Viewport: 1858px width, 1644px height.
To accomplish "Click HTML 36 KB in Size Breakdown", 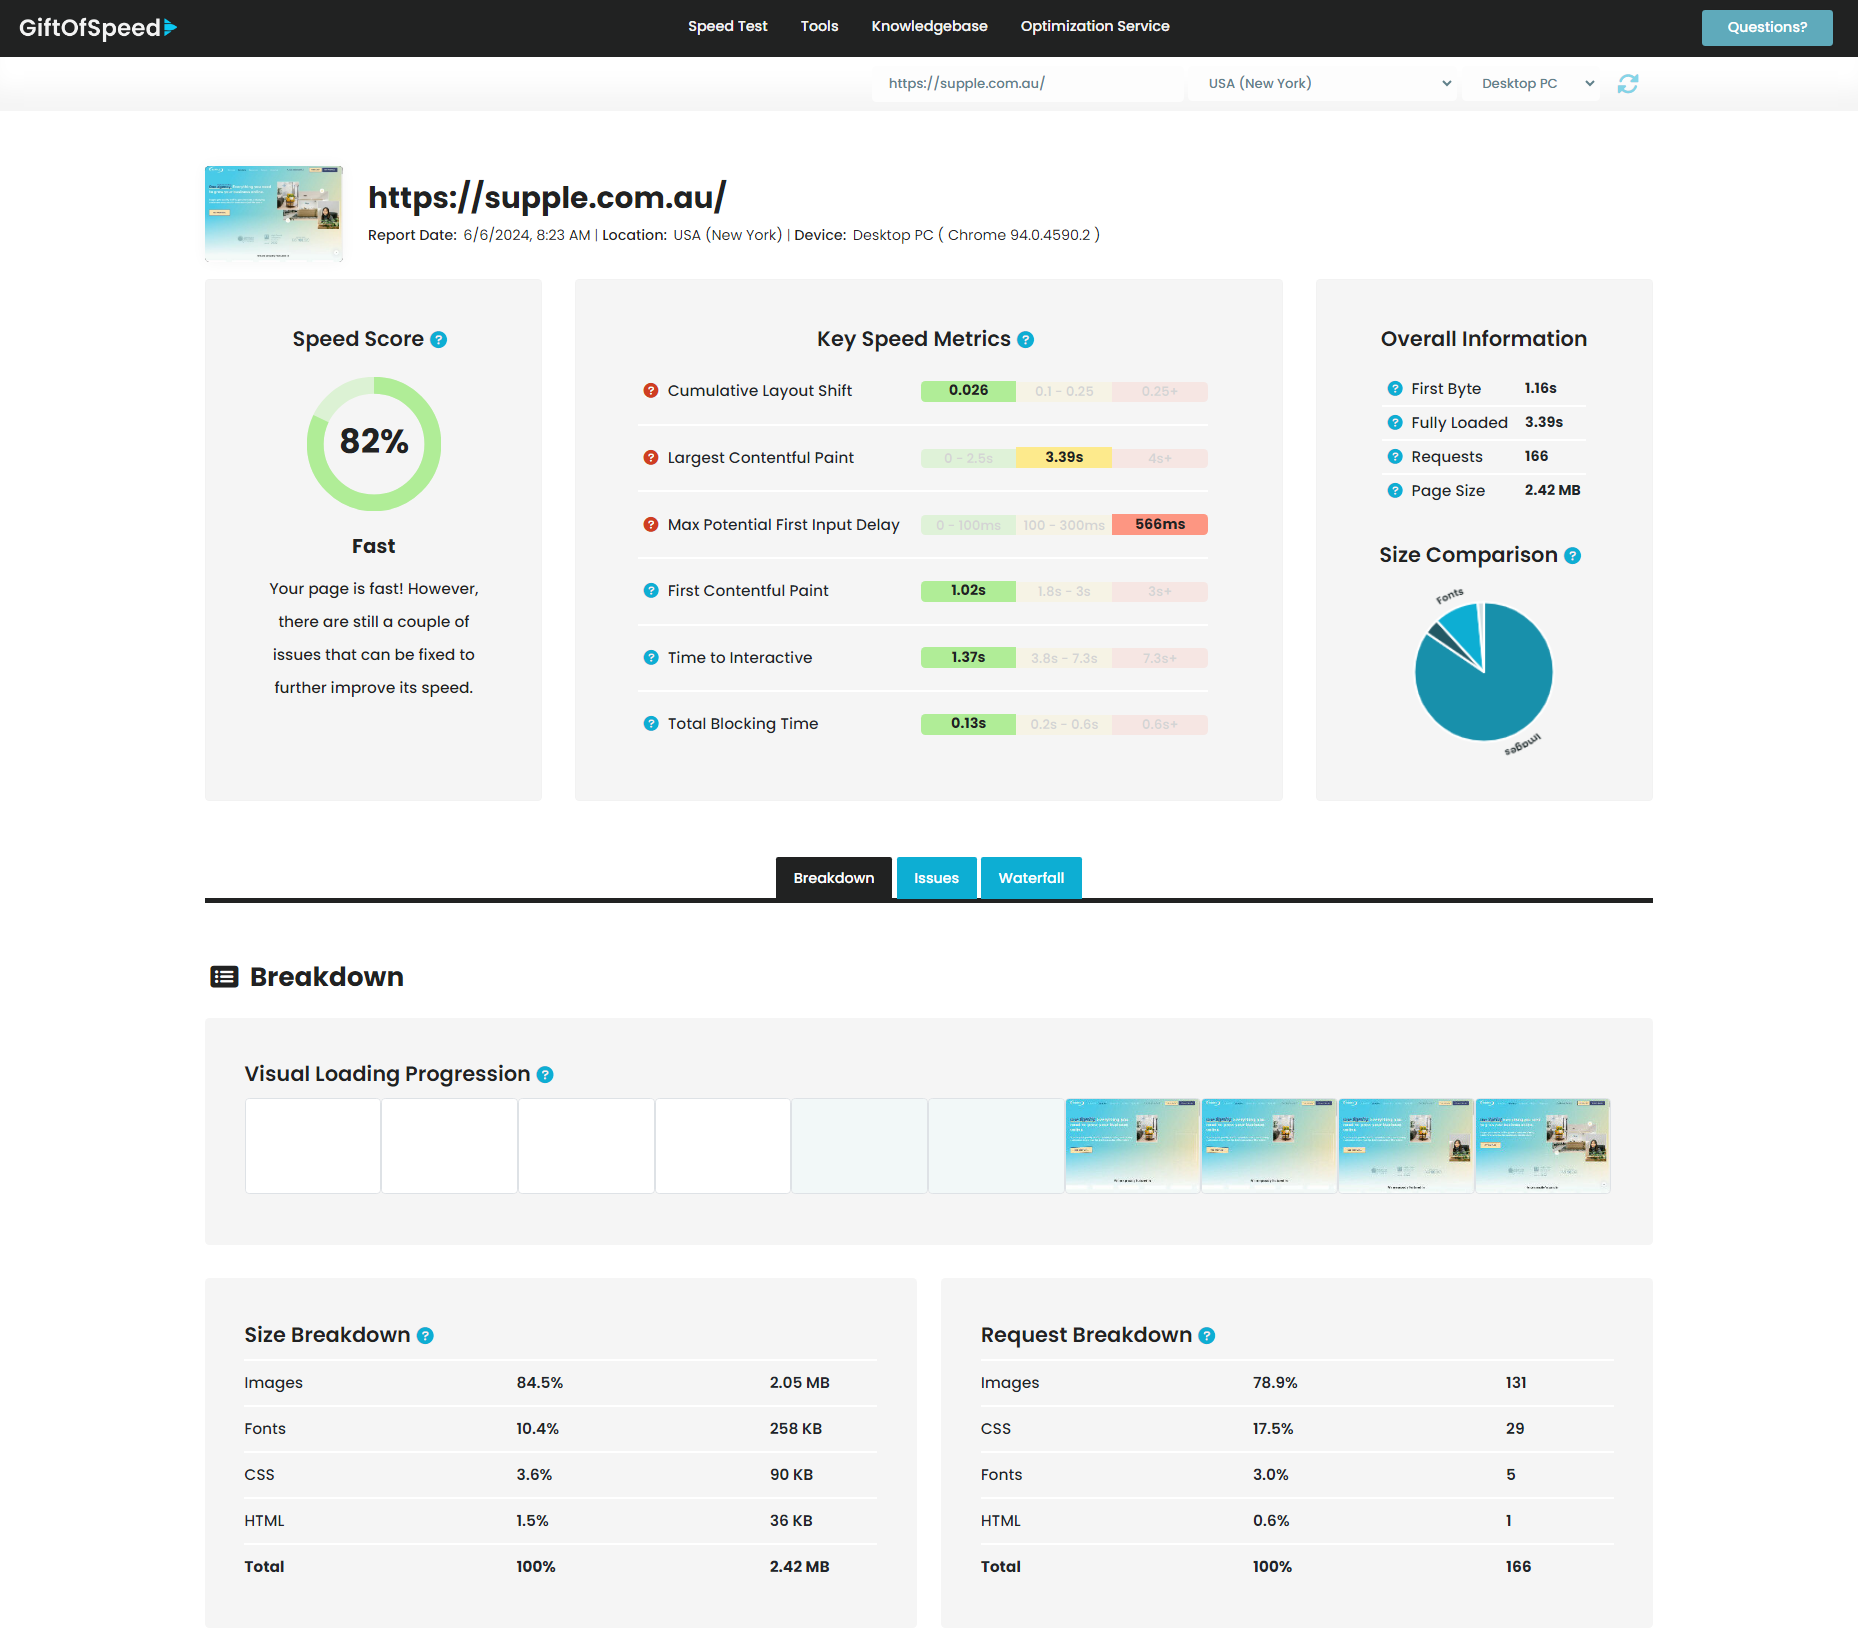I will pos(791,1521).
